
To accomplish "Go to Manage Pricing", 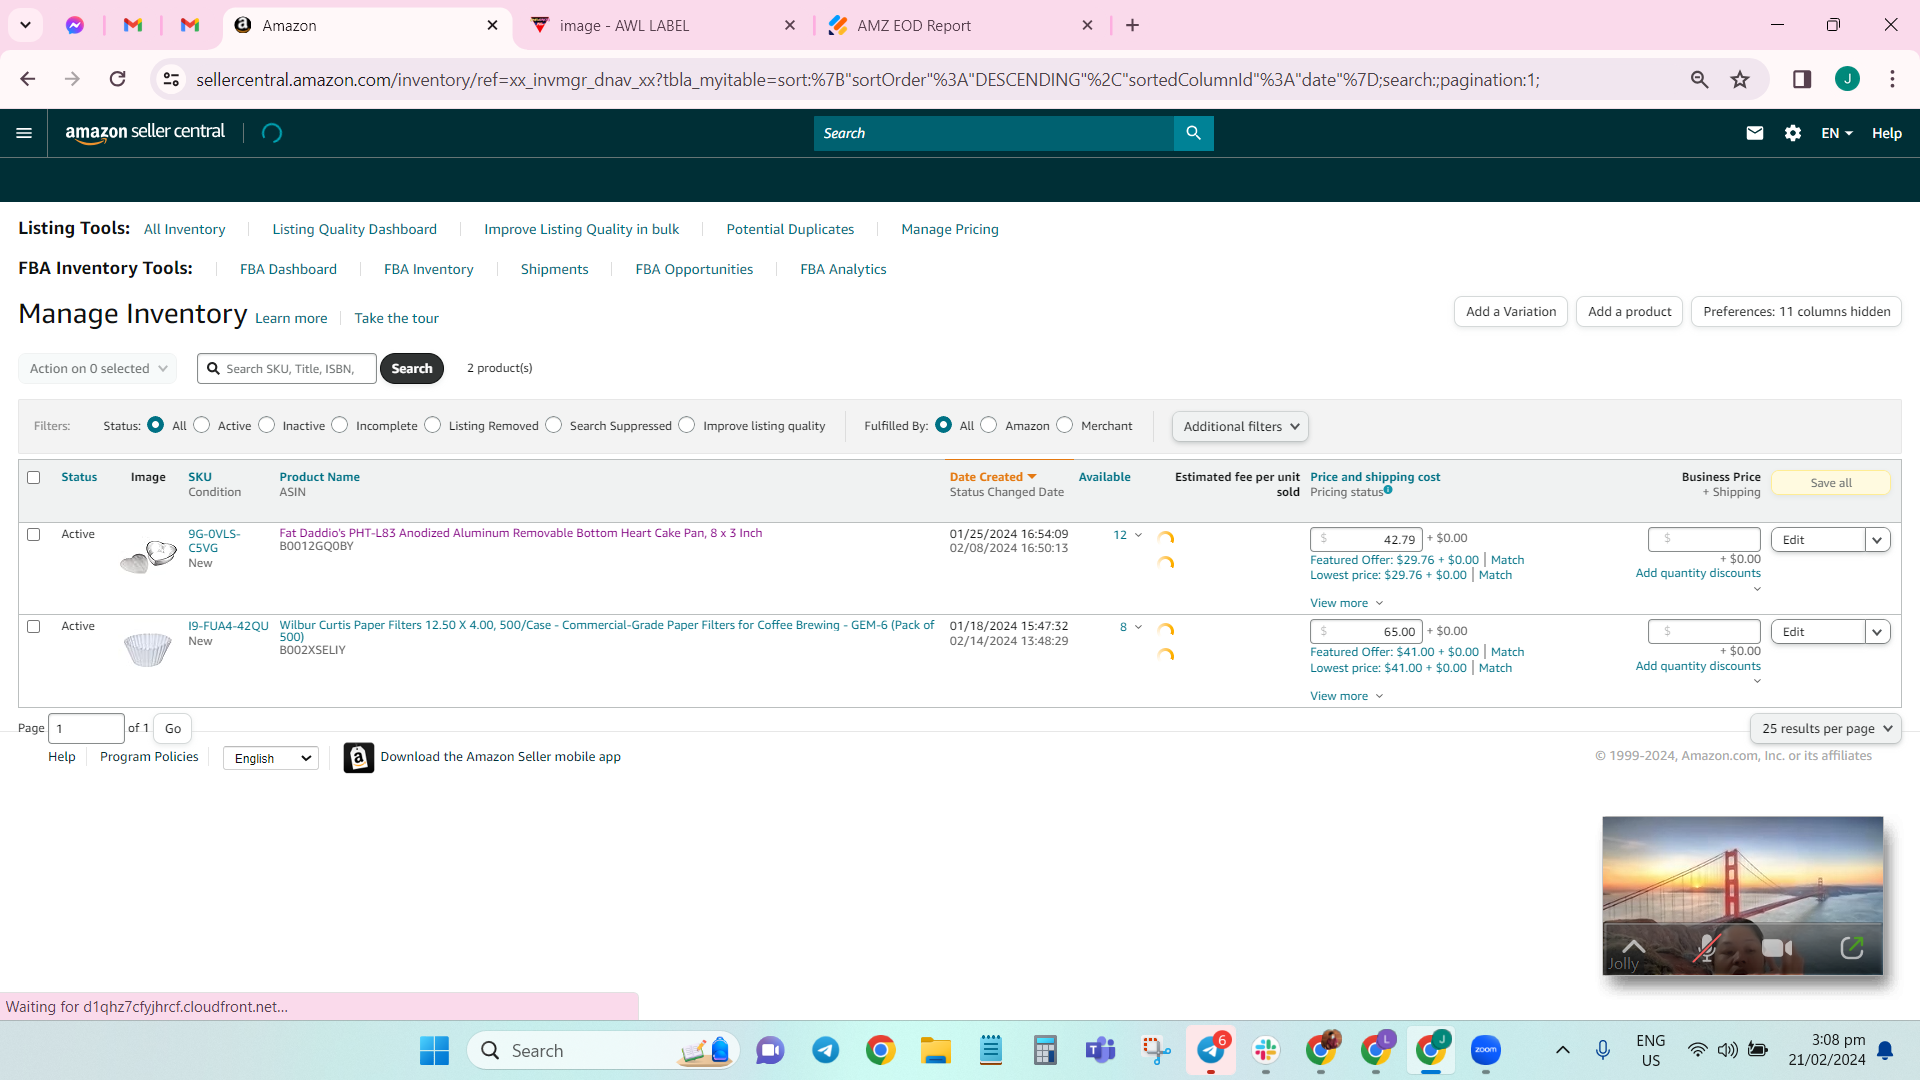I will point(950,230).
